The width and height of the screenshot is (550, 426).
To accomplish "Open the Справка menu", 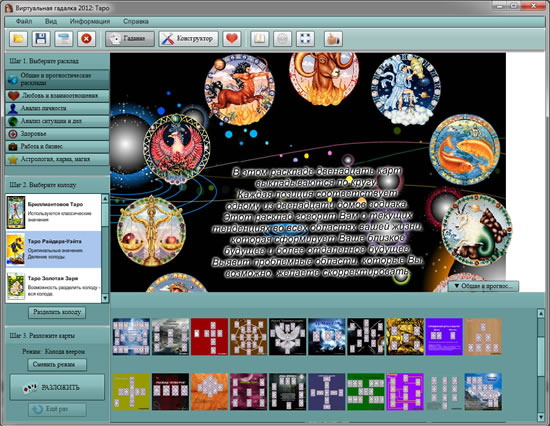I will pos(136,21).
